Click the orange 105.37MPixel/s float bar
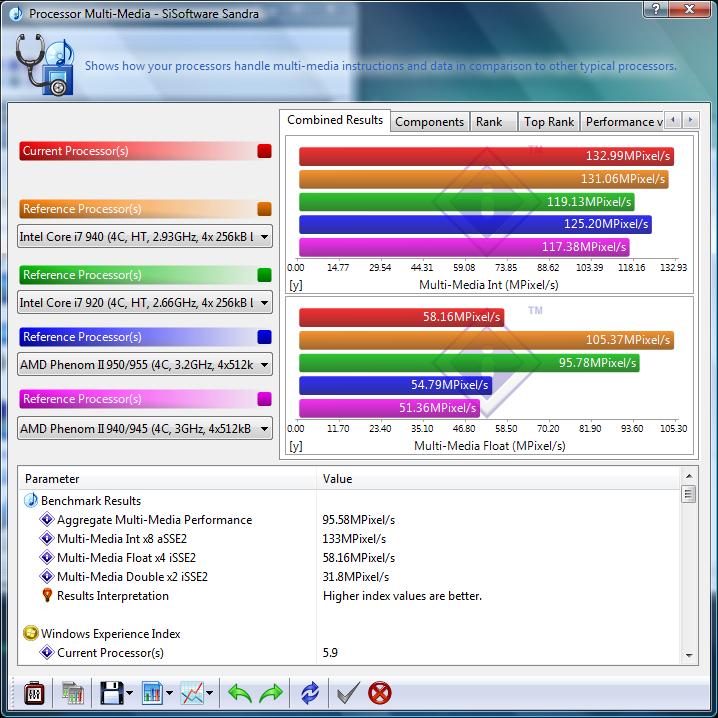 tap(486, 340)
